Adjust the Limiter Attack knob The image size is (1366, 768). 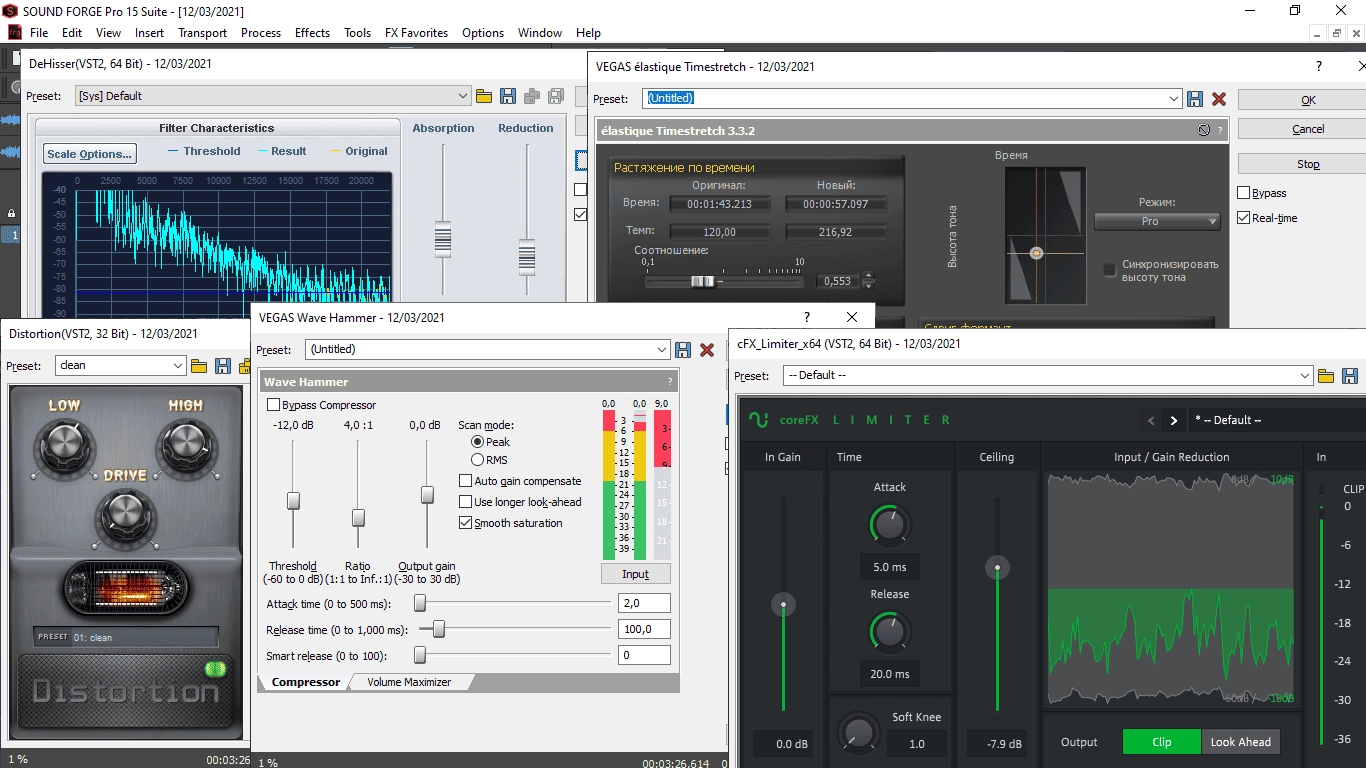(x=889, y=524)
